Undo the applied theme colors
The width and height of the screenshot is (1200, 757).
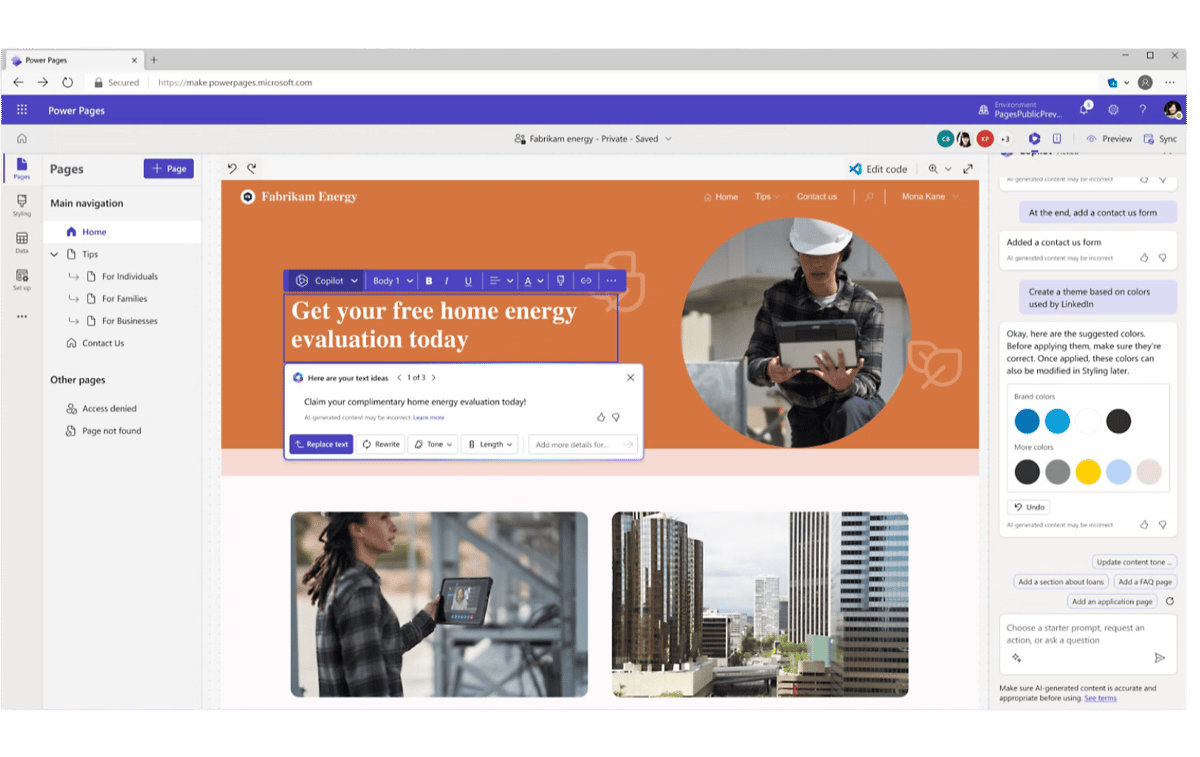[1028, 507]
